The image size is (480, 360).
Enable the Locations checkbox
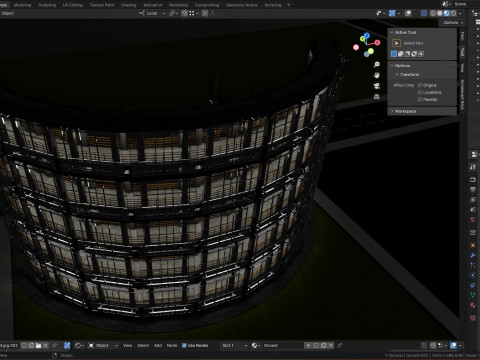[420, 92]
